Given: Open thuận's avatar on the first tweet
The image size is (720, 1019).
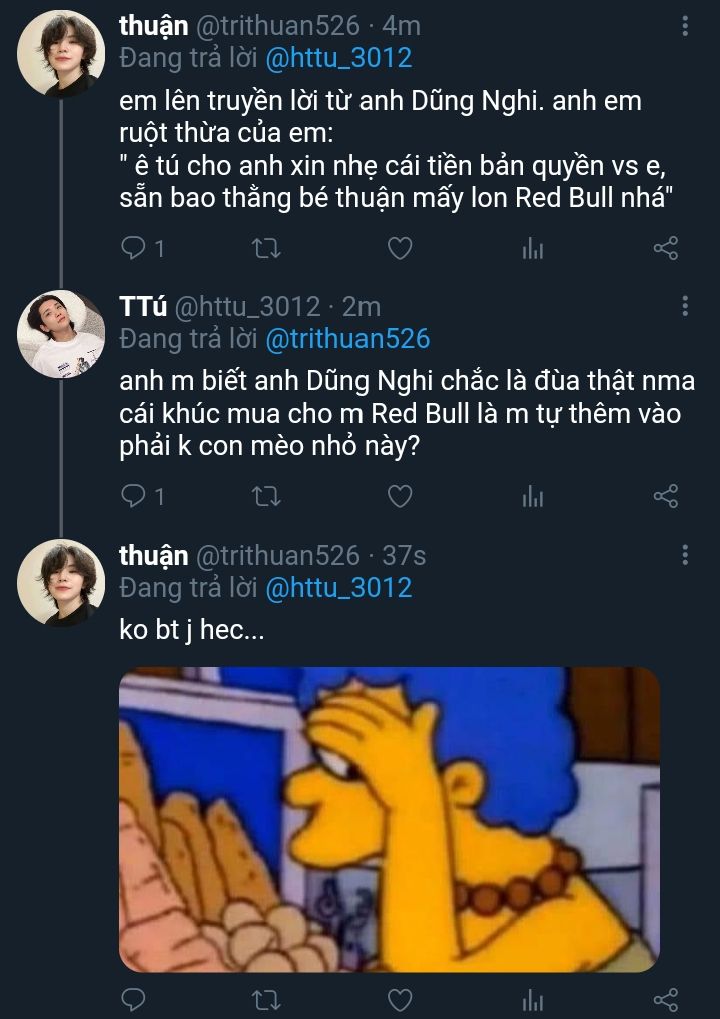Looking at the screenshot, I should [x=62, y=52].
